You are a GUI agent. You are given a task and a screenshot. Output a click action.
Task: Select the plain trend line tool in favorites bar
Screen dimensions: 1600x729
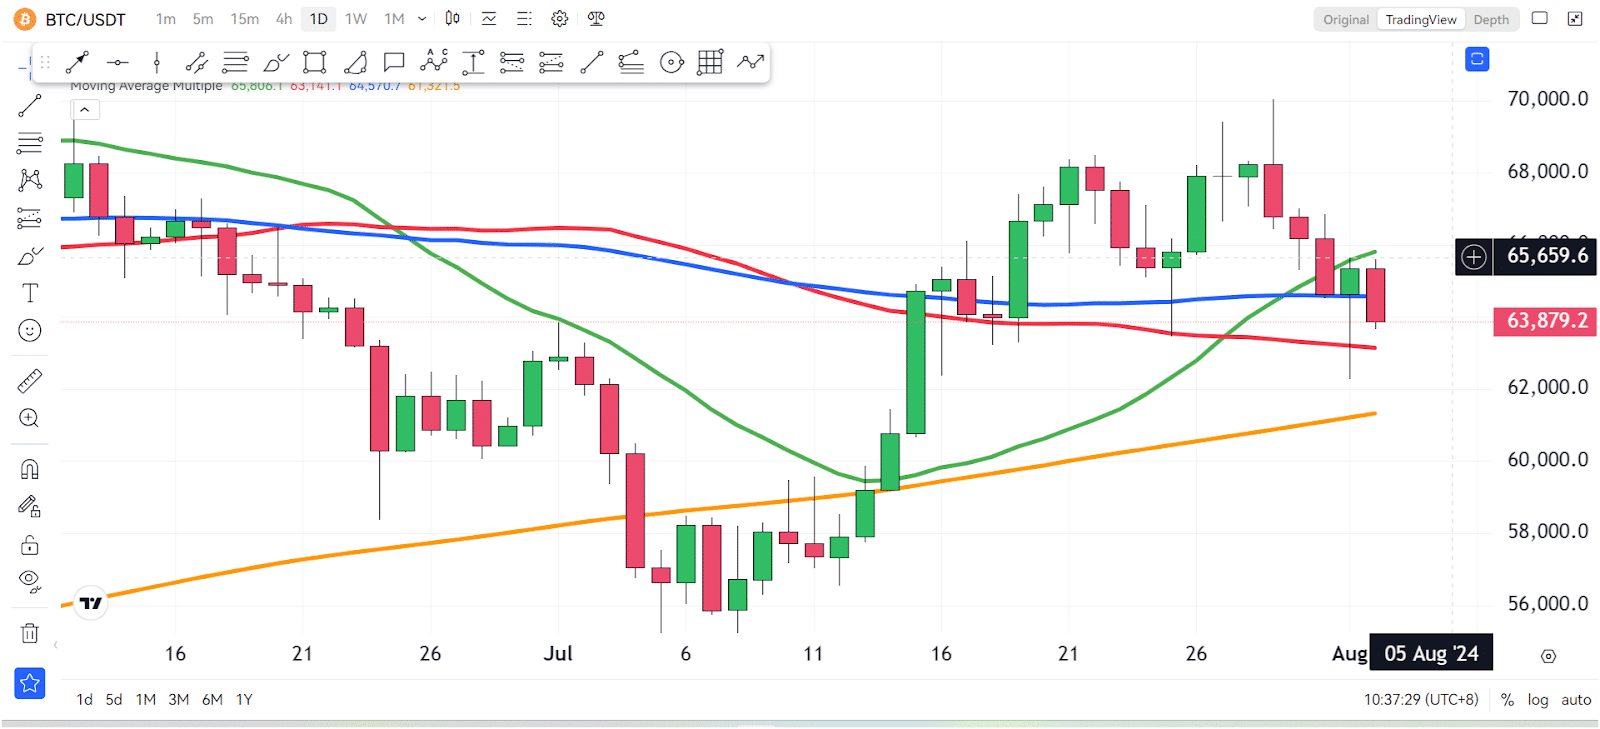pos(592,62)
